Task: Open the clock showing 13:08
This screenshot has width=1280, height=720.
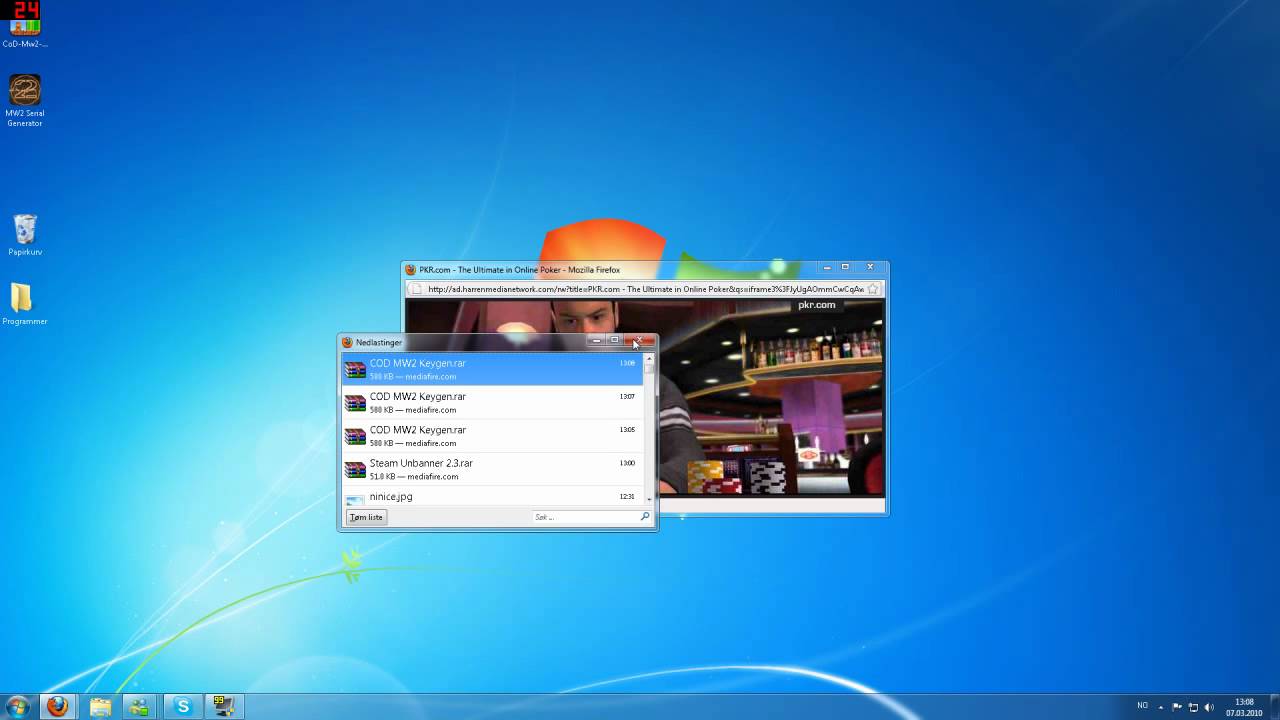Action: pos(1244,707)
